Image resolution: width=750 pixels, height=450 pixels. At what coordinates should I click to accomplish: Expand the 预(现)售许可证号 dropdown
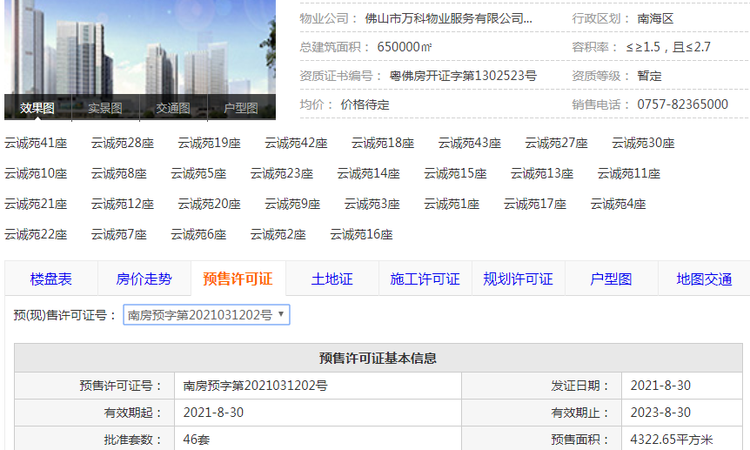(206, 315)
